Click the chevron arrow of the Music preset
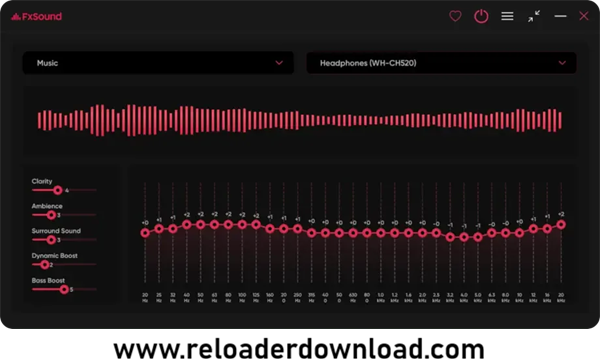600x364 pixels. coord(279,63)
